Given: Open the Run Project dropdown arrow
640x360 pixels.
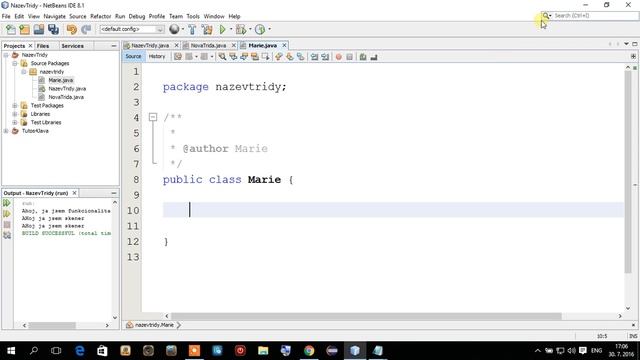Looking at the screenshot, I should tap(231, 29).
